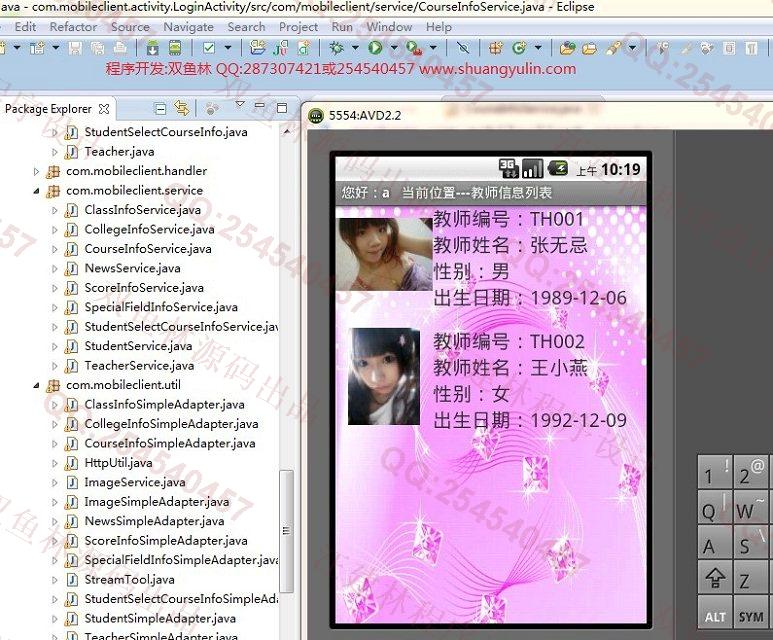The image size is (773, 640).
Task: Open the Search menu
Action: [246, 27]
